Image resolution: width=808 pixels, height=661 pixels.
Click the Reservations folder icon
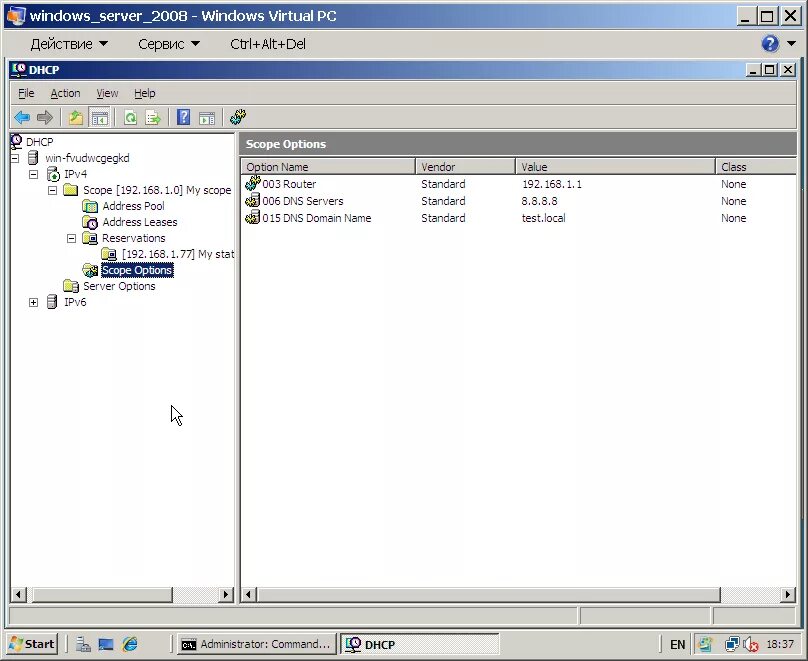pos(90,238)
